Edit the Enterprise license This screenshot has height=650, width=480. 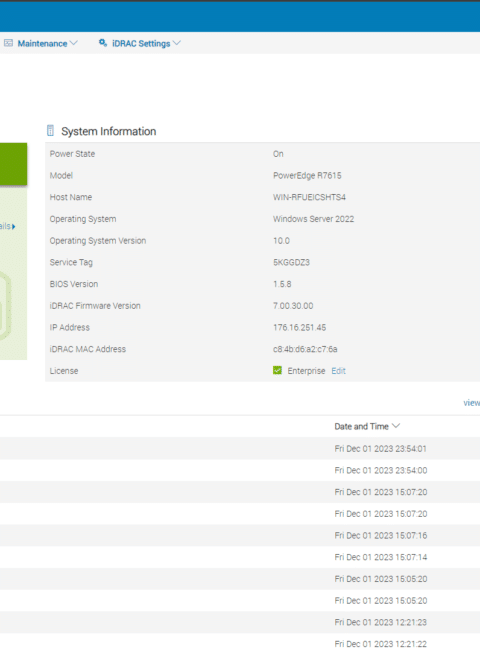(x=338, y=371)
